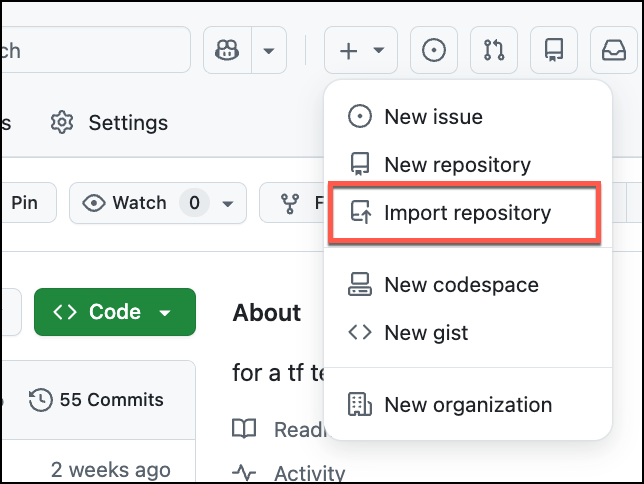The image size is (644, 484).
Task: Click the Watch button
Action: (x=158, y=203)
